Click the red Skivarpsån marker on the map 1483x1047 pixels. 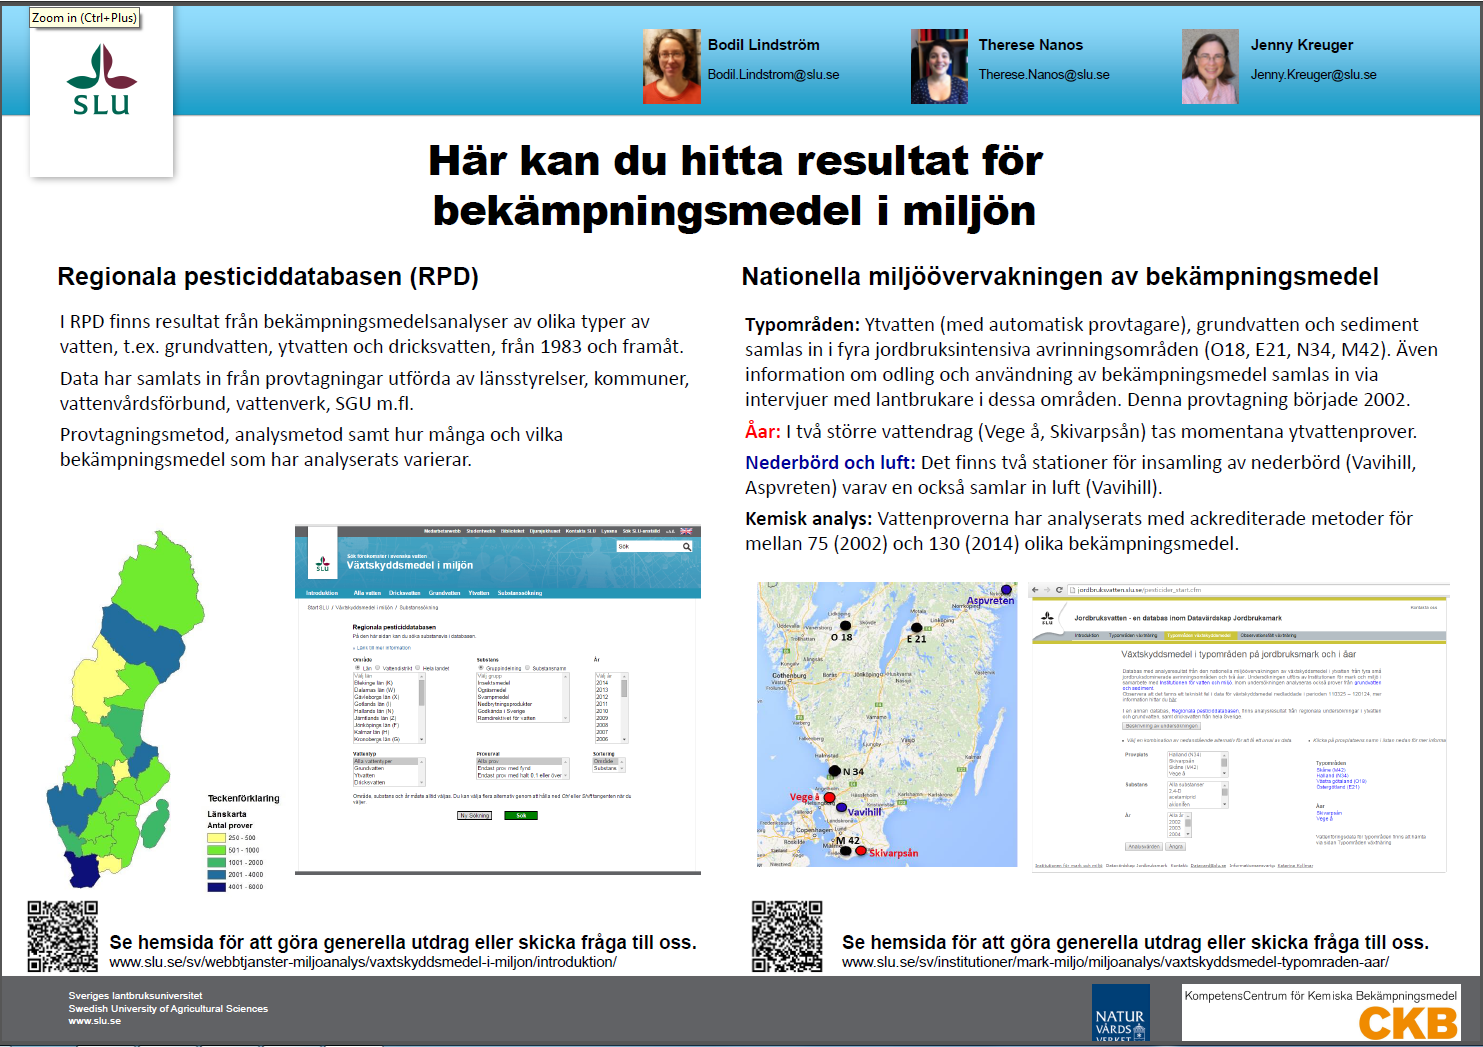pos(861,851)
